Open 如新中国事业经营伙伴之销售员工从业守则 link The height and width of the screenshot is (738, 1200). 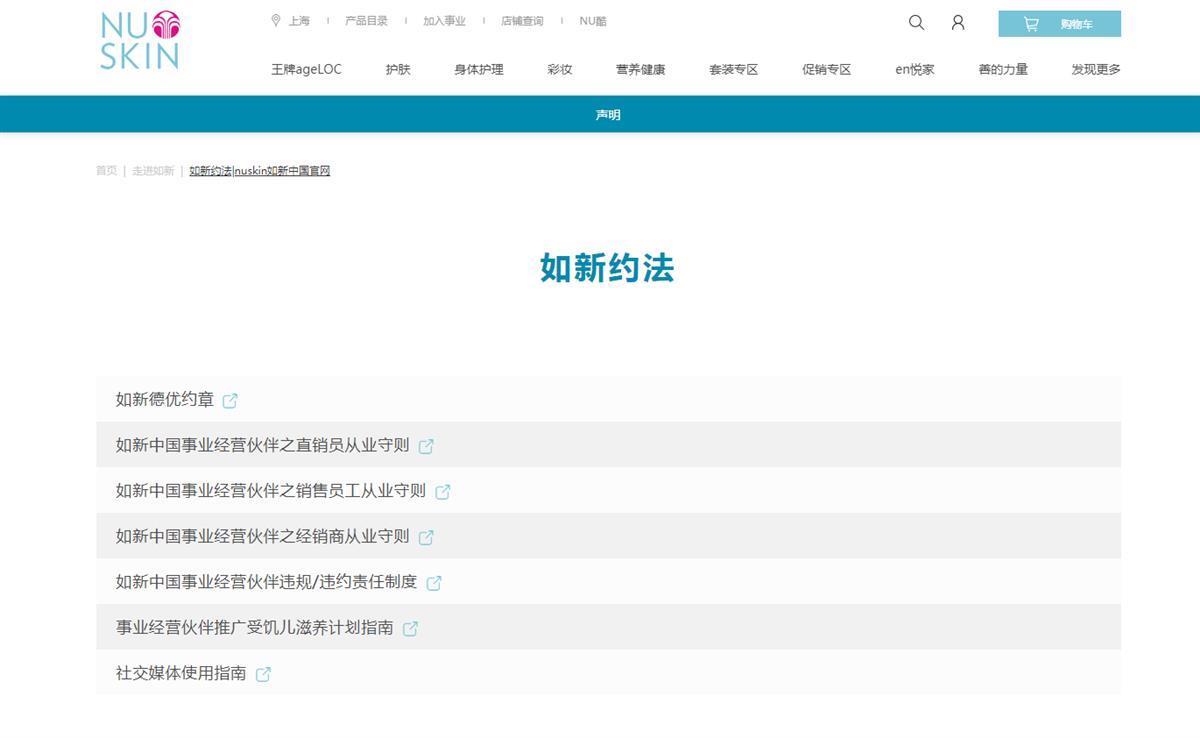(271, 491)
